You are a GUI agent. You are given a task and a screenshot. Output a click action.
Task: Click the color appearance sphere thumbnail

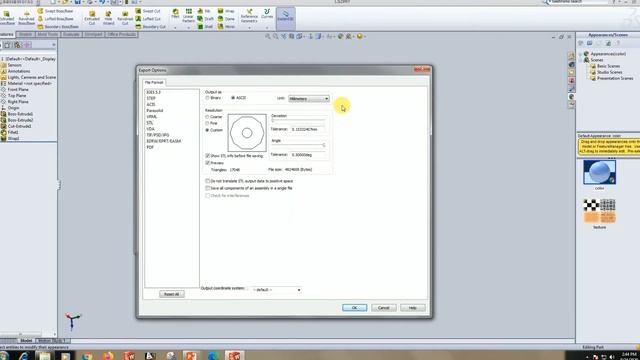[x=599, y=172]
